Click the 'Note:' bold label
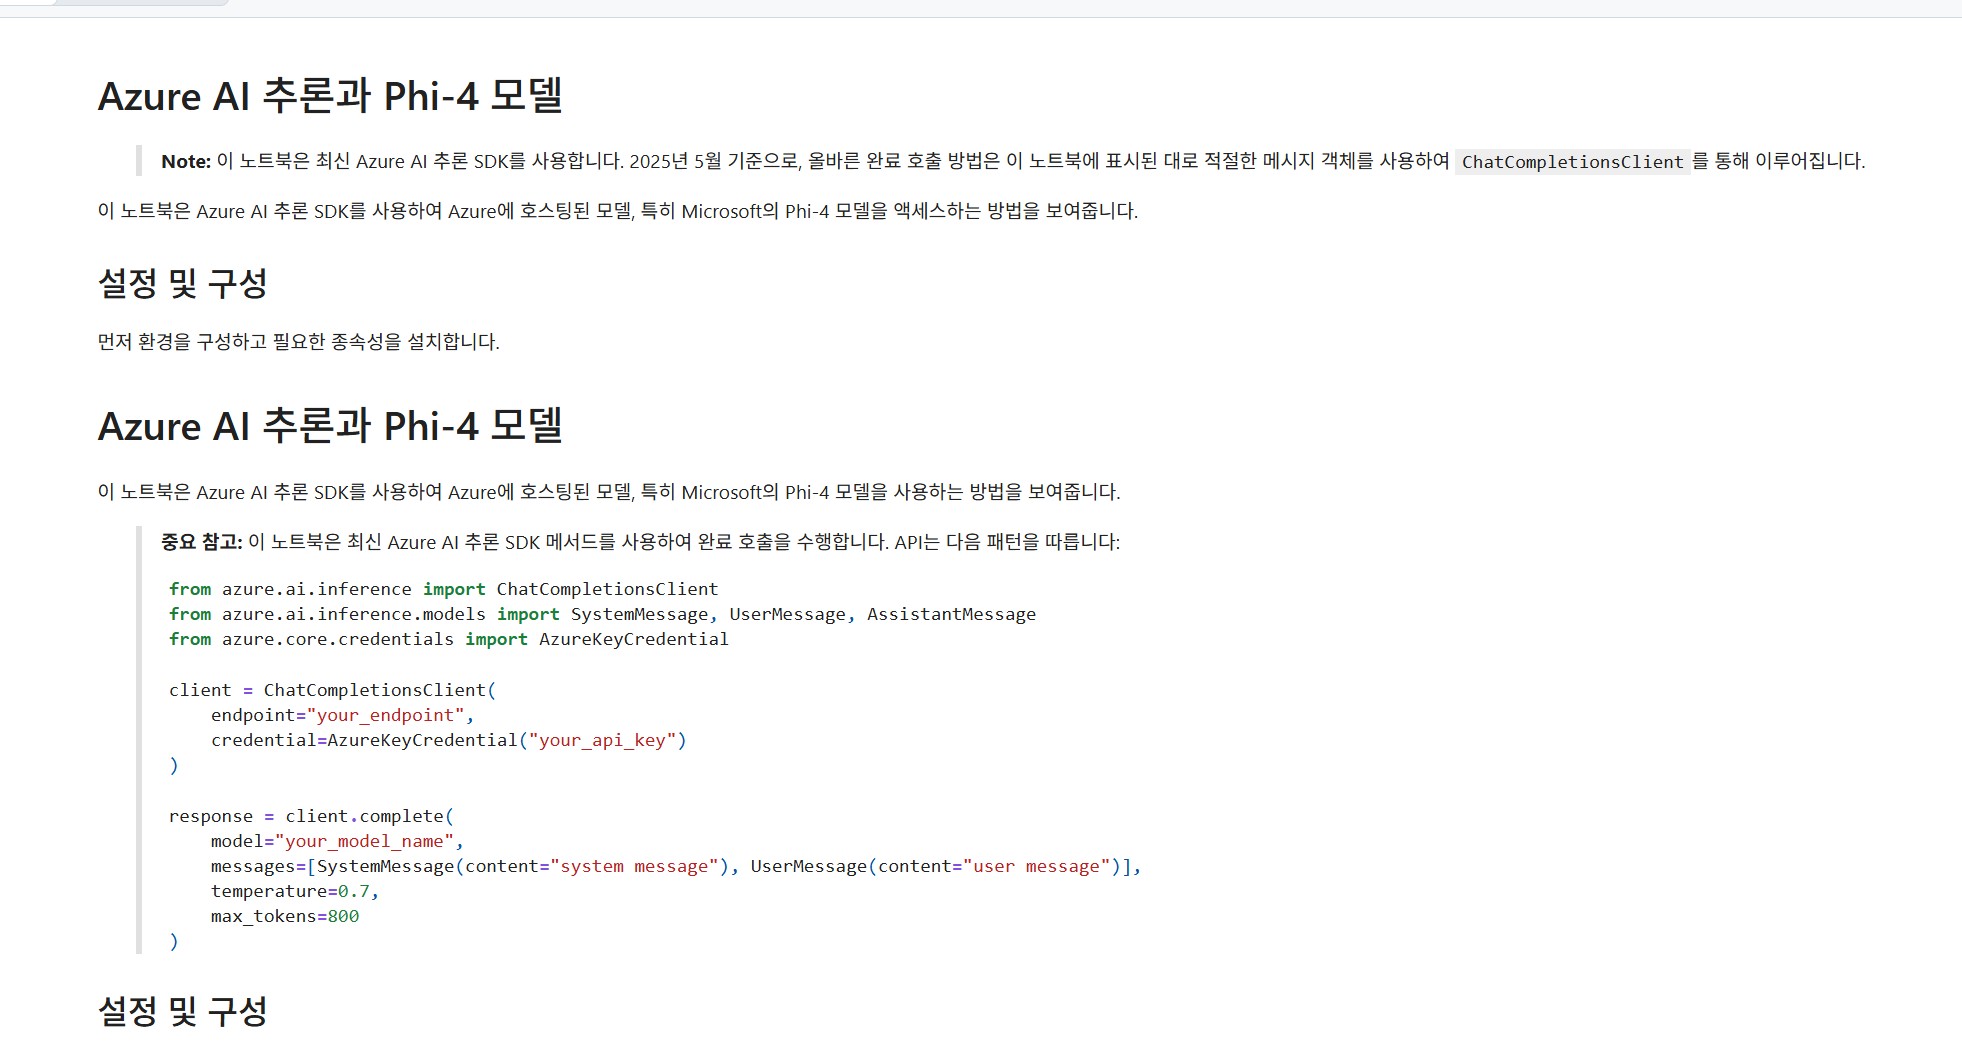Screen dimensions: 1962x1045 186,161
